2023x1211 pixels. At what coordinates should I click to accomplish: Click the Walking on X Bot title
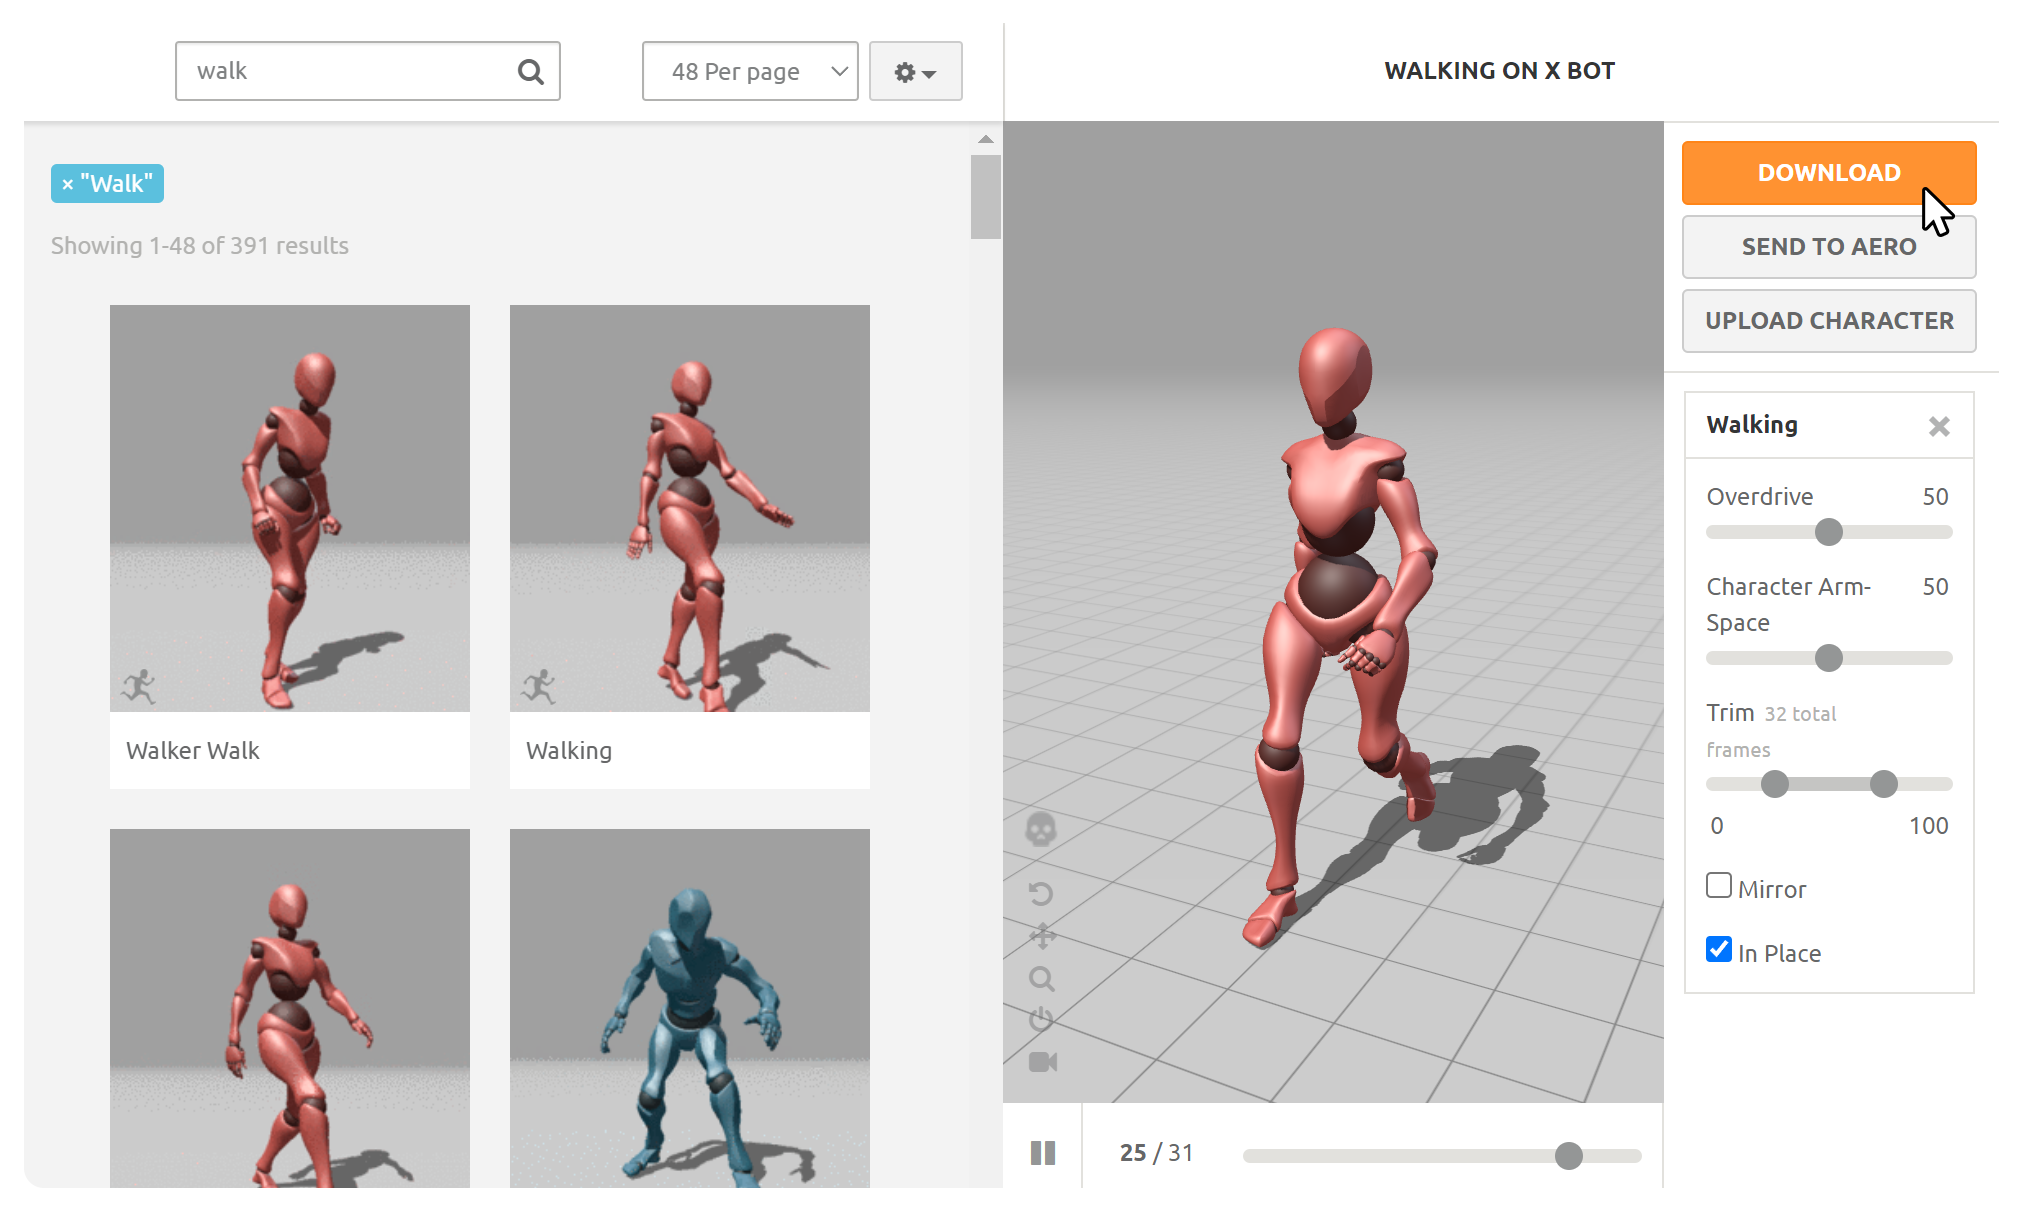1499,71
